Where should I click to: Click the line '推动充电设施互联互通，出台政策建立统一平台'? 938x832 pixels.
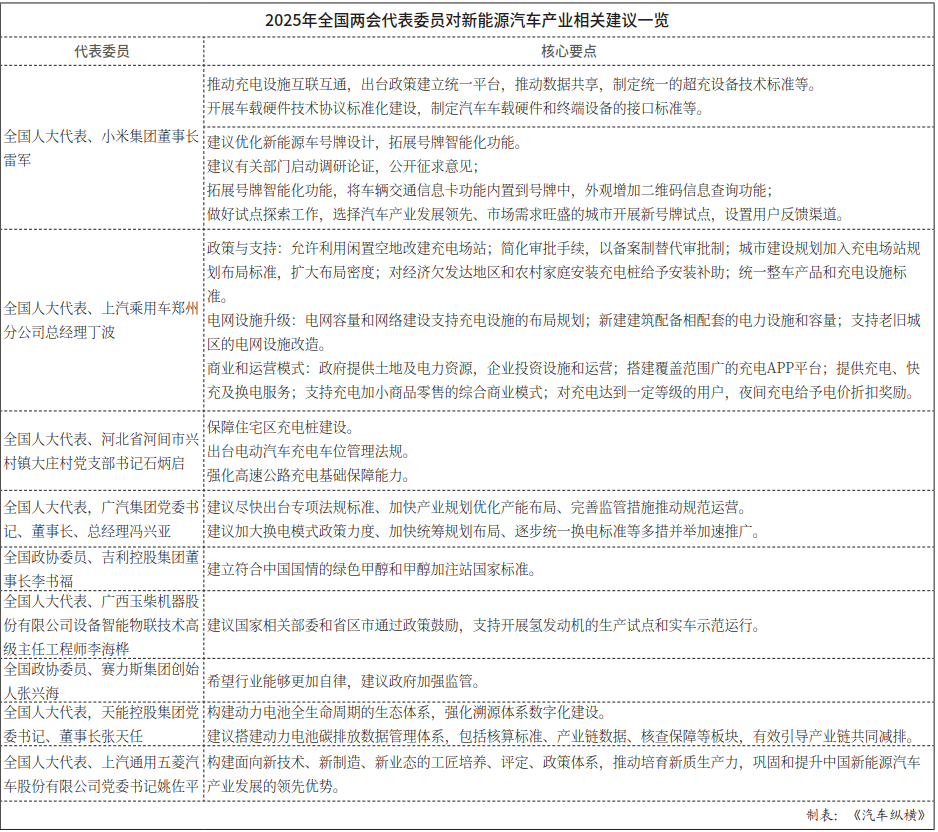point(511,84)
